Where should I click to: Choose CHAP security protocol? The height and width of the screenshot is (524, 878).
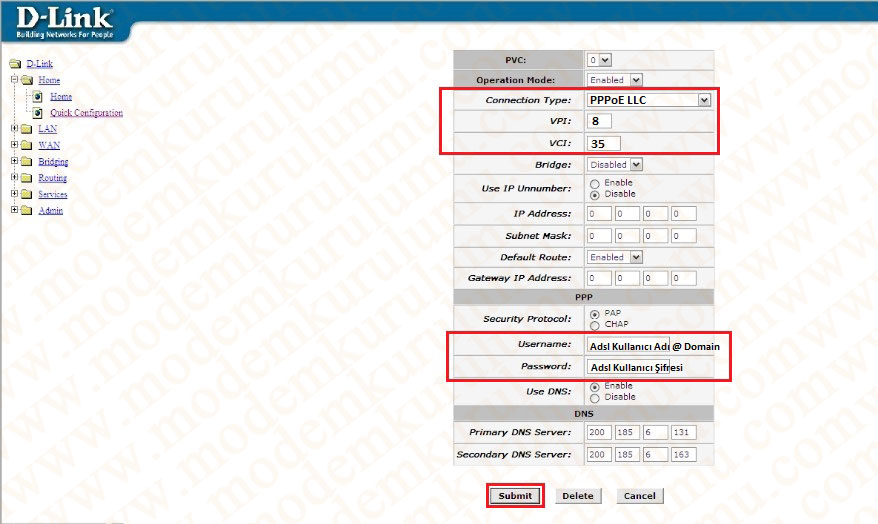pos(595,325)
